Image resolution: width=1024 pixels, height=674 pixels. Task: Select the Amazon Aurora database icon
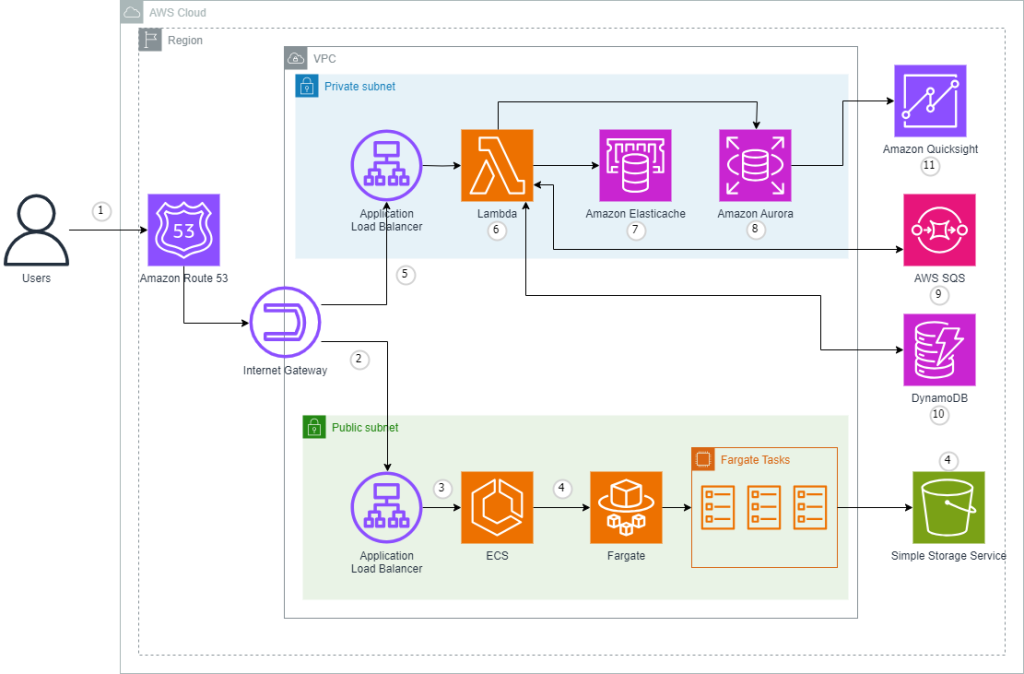755,165
